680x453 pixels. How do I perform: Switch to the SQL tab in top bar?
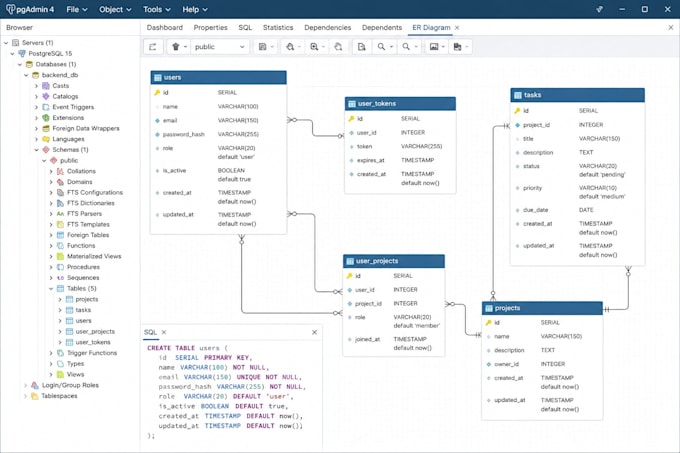tap(245, 27)
